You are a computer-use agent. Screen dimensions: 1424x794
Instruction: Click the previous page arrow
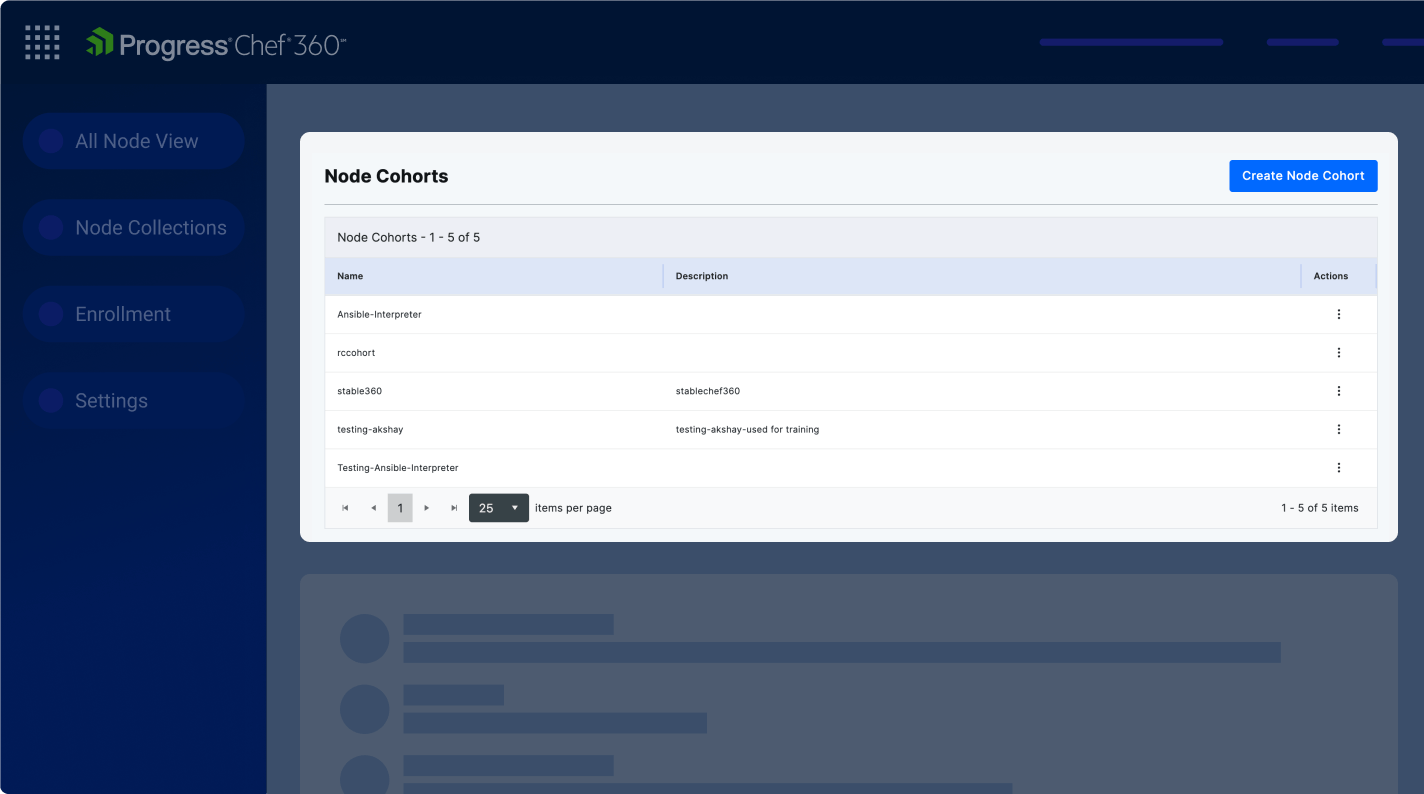click(x=373, y=508)
